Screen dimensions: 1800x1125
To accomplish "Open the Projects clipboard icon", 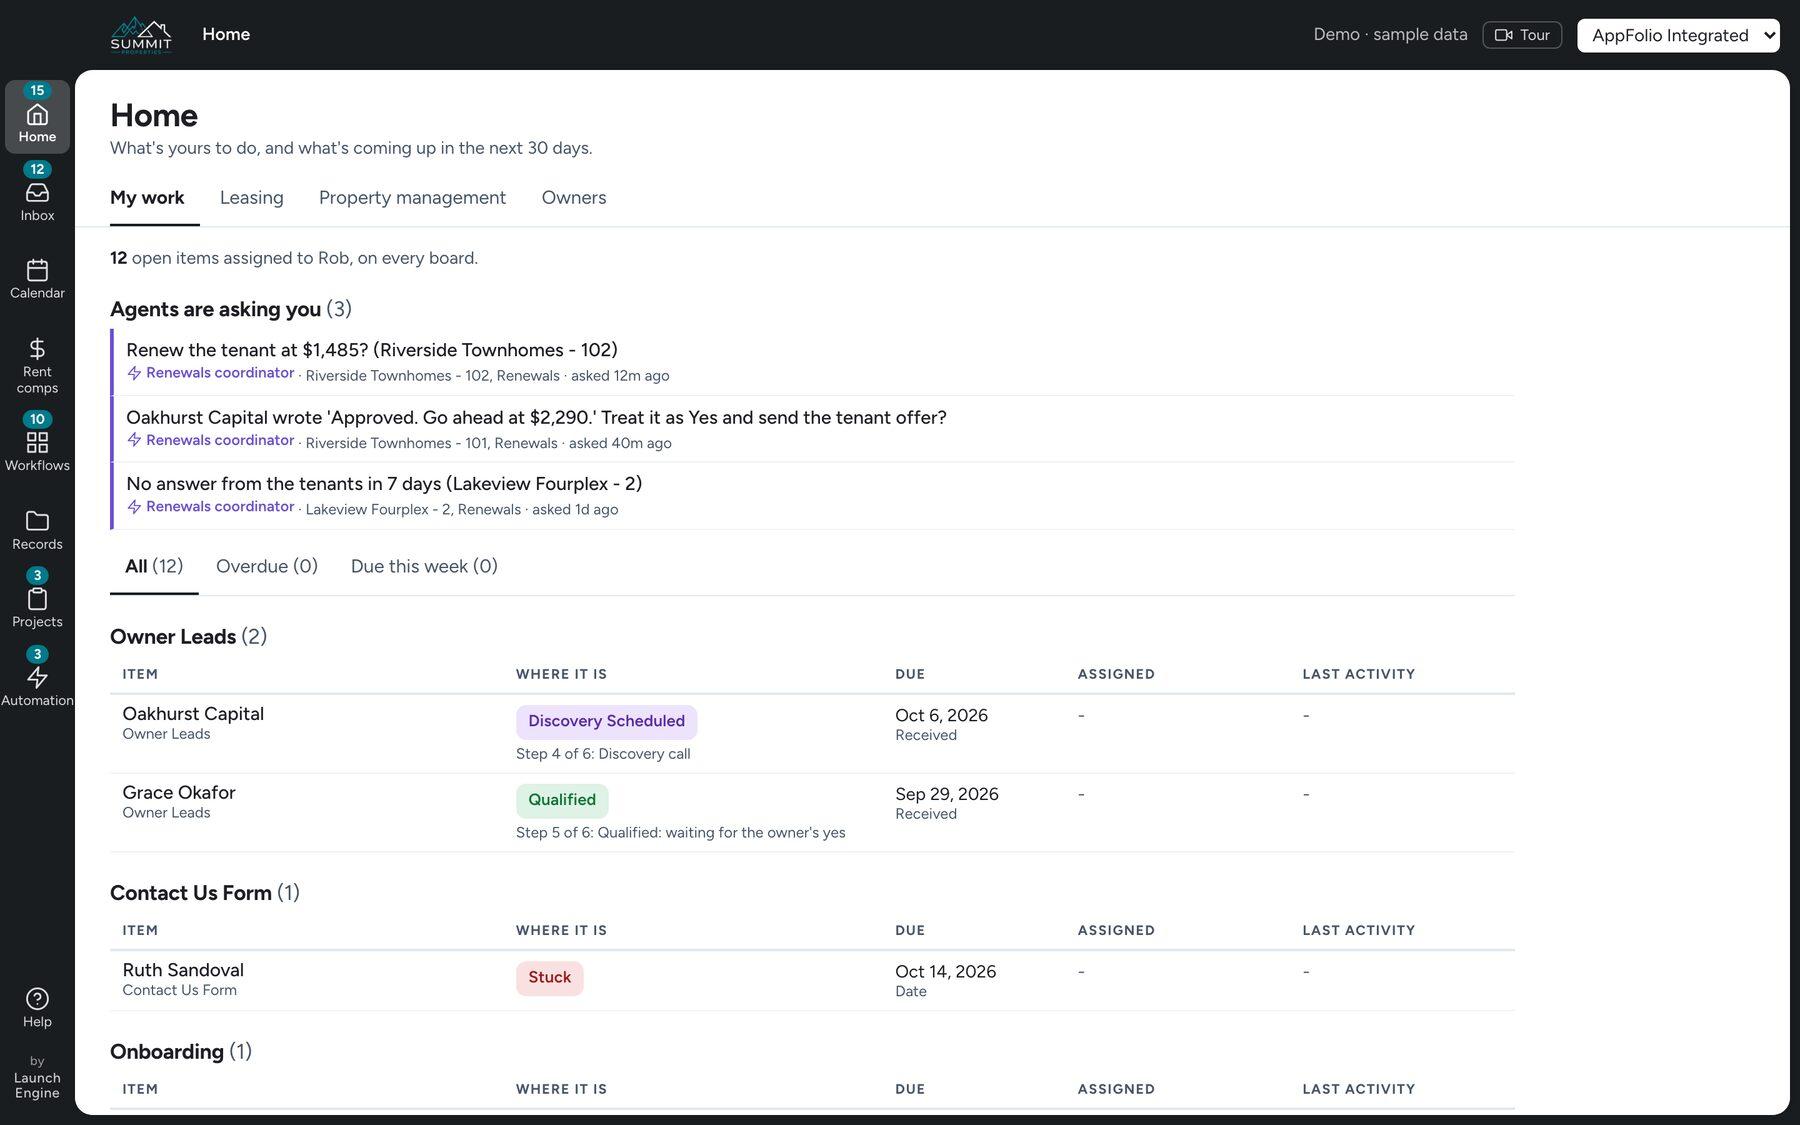I will pos(37,600).
